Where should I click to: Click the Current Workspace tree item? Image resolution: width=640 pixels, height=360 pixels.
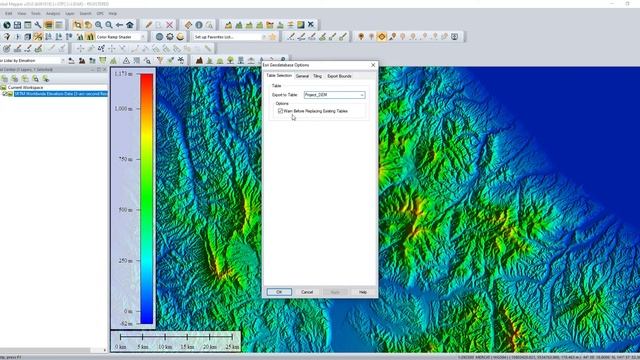25,87
